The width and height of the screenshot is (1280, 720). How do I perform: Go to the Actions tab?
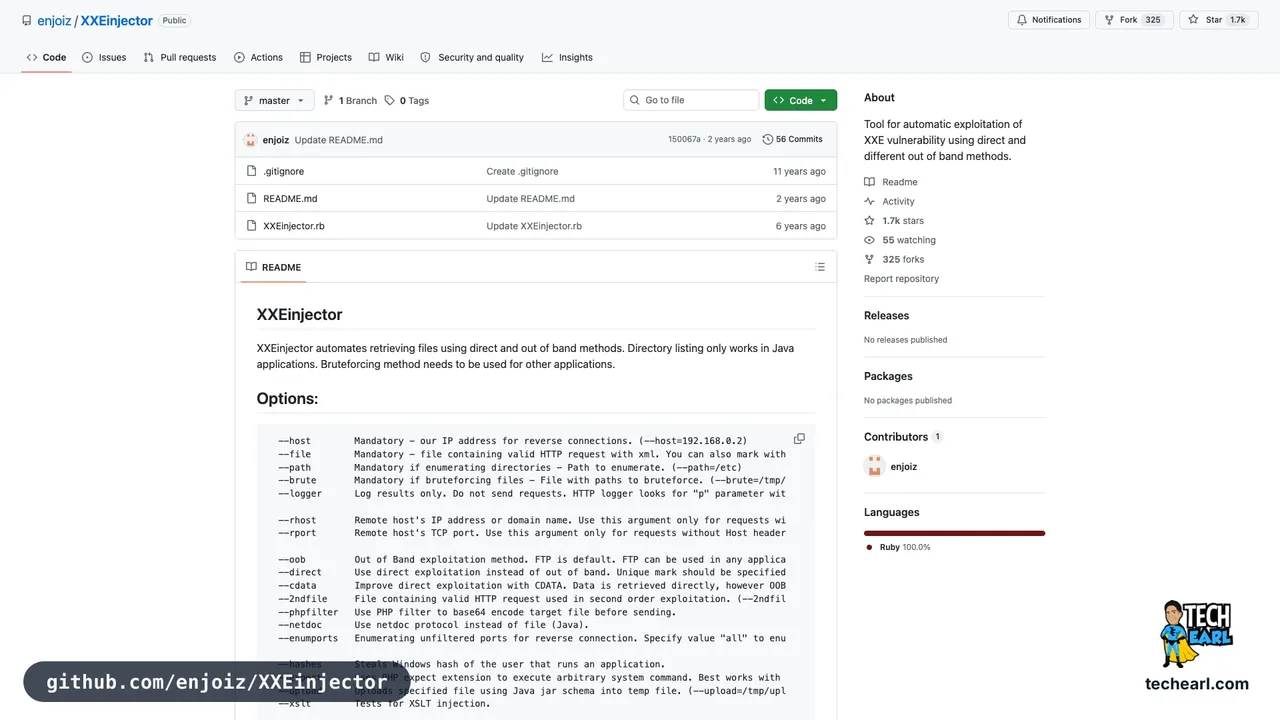[x=258, y=57]
